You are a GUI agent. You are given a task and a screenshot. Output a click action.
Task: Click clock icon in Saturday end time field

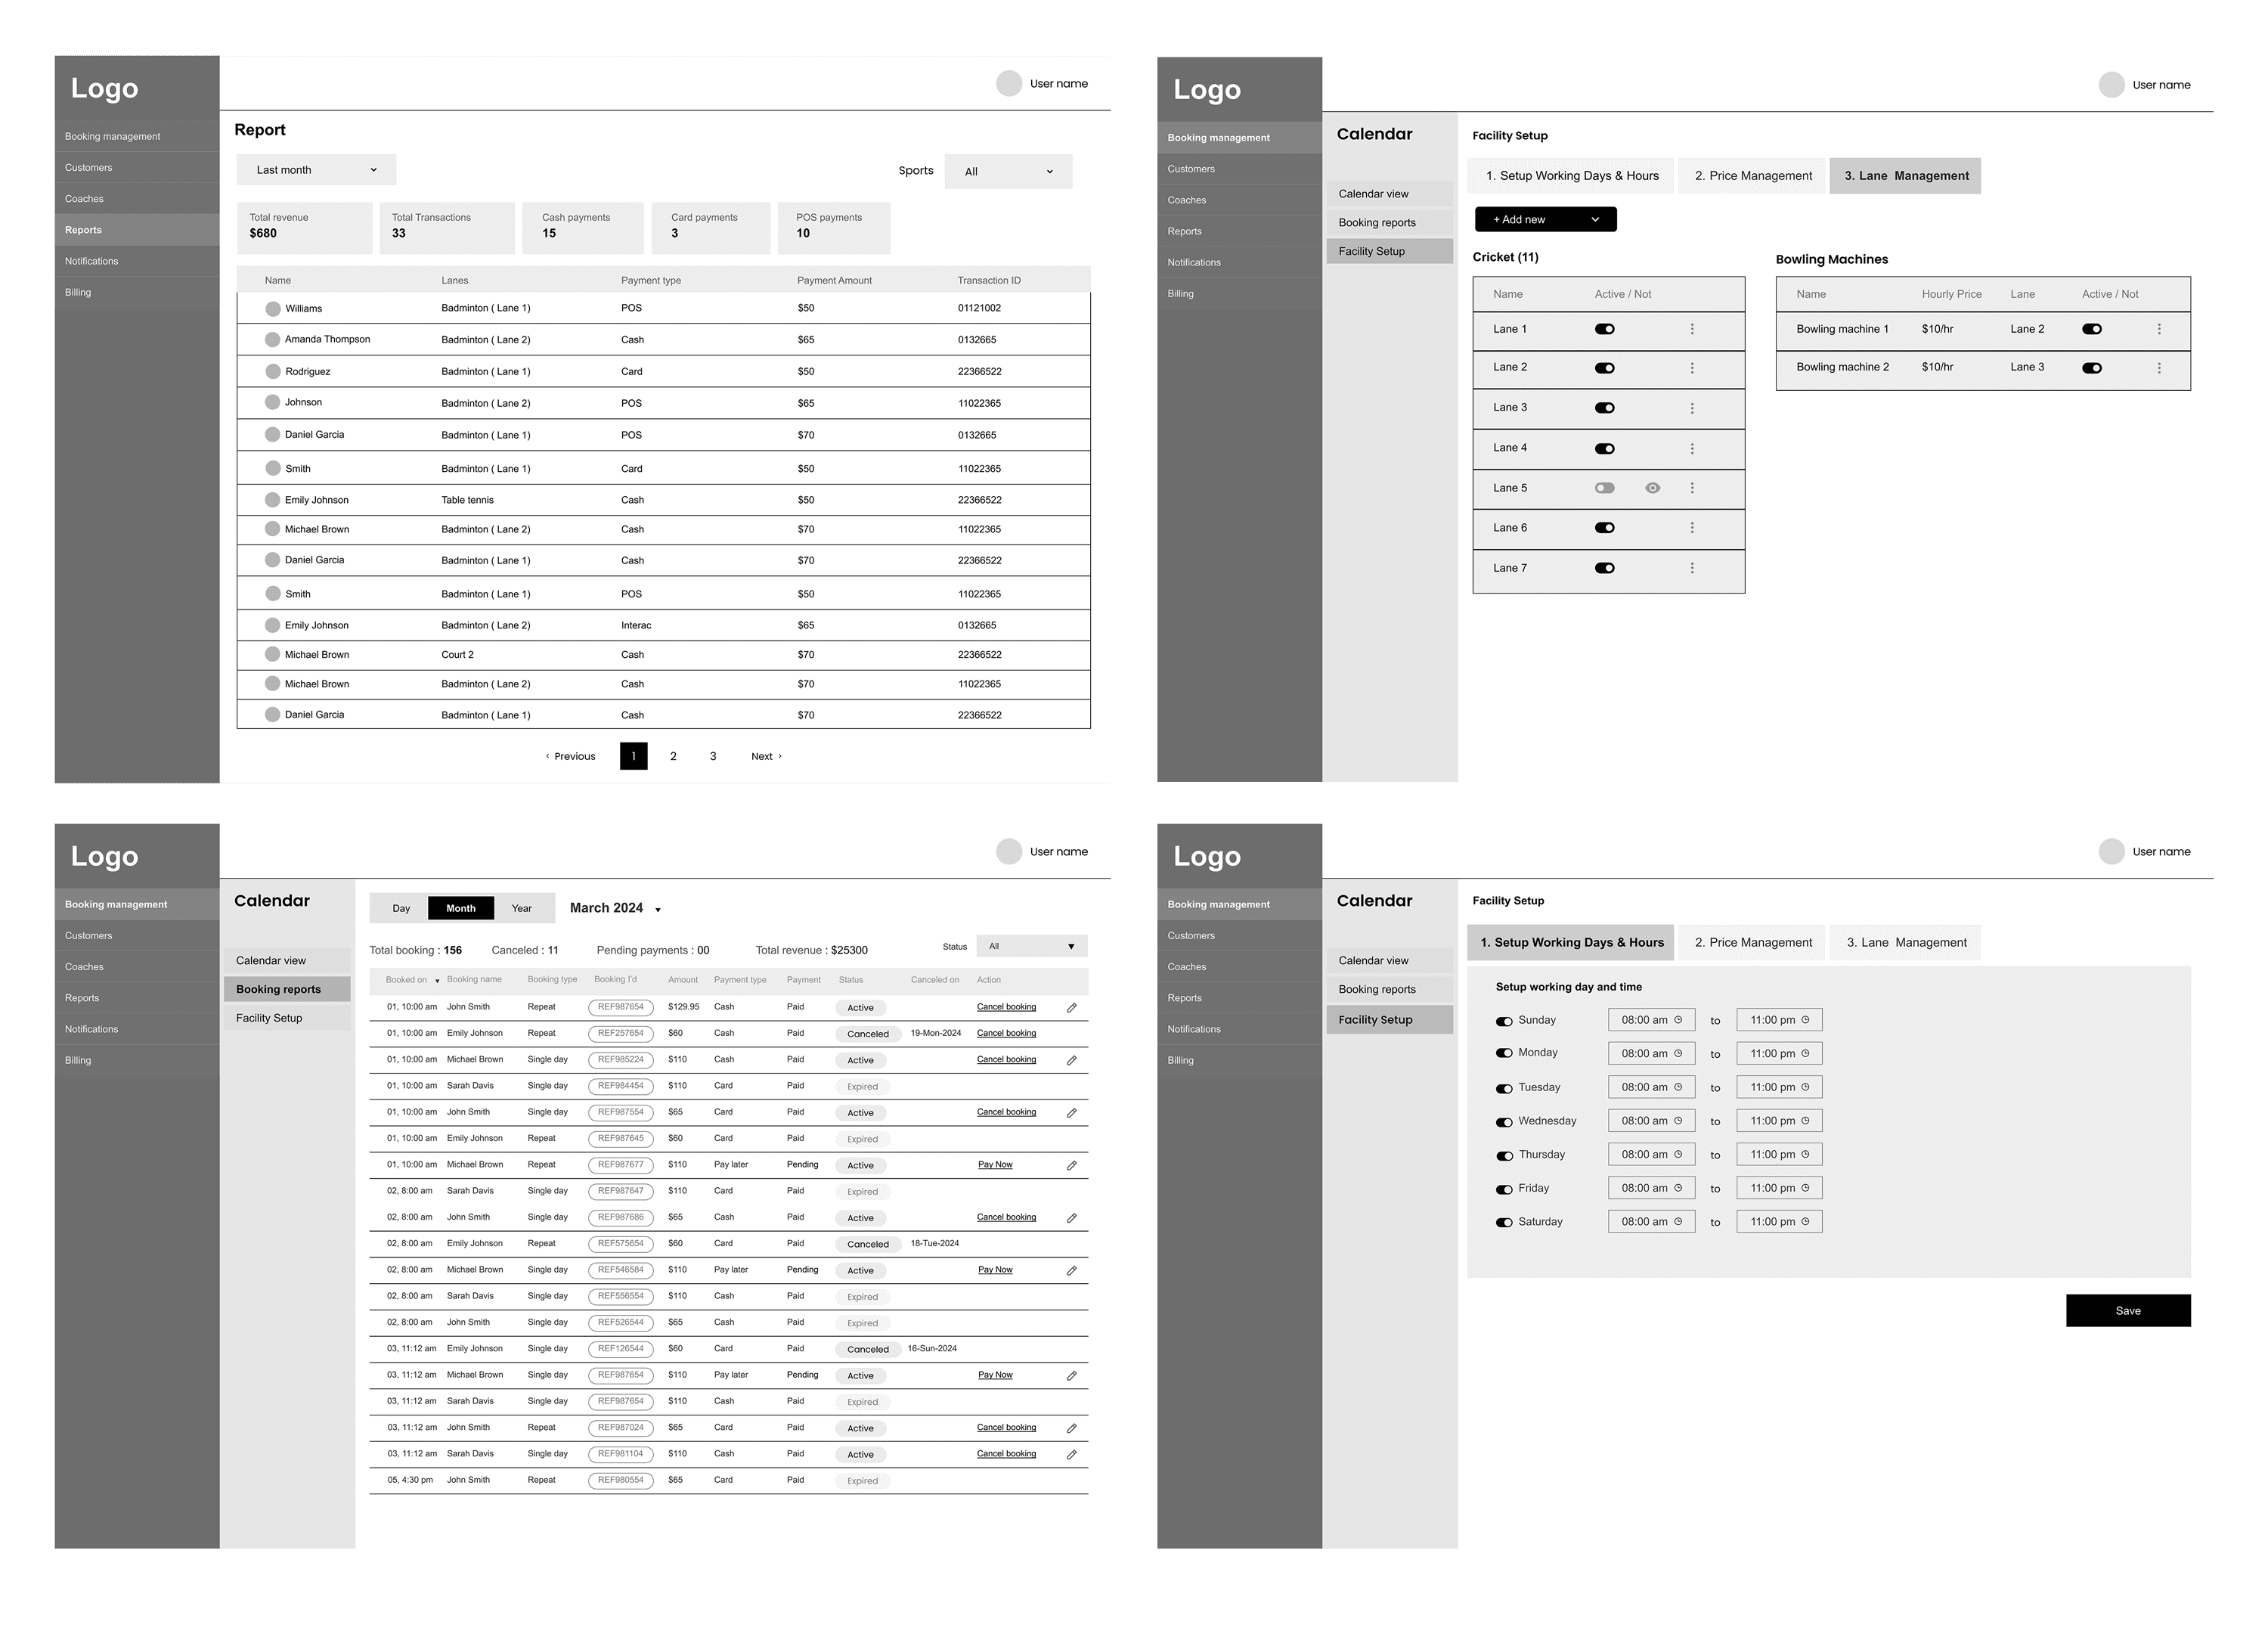pyautogui.click(x=1805, y=1221)
